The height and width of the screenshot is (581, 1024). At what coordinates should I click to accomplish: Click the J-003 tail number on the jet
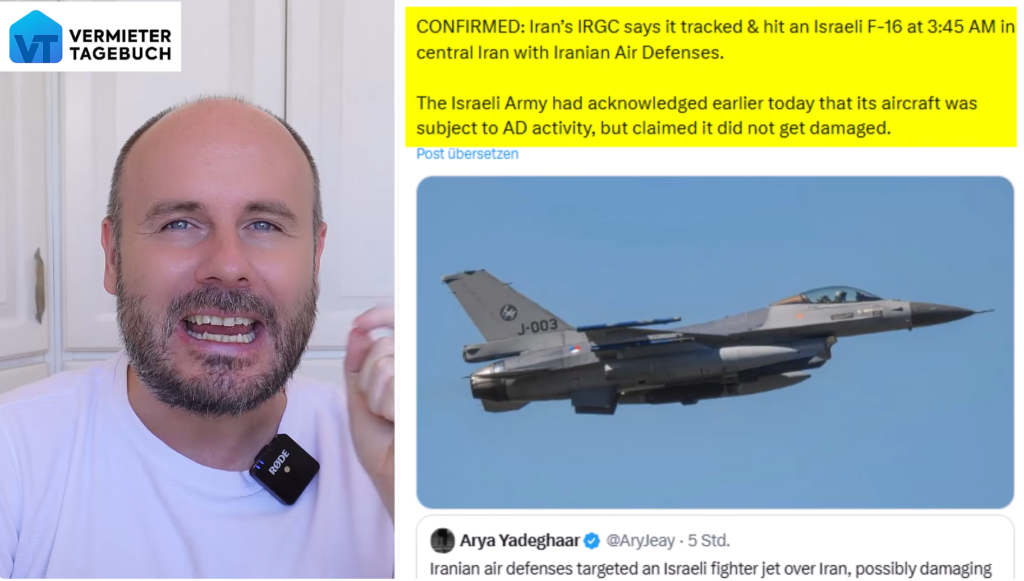pos(537,326)
